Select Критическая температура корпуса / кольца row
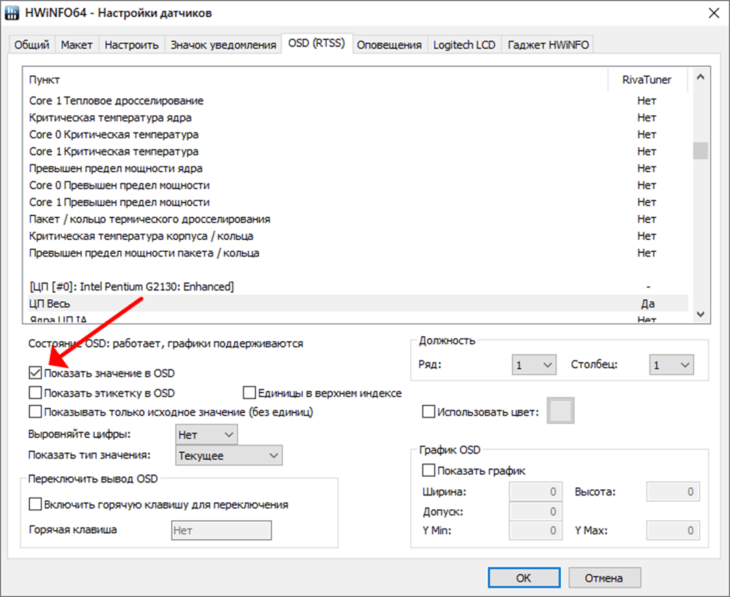The width and height of the screenshot is (730, 597). 358,236
